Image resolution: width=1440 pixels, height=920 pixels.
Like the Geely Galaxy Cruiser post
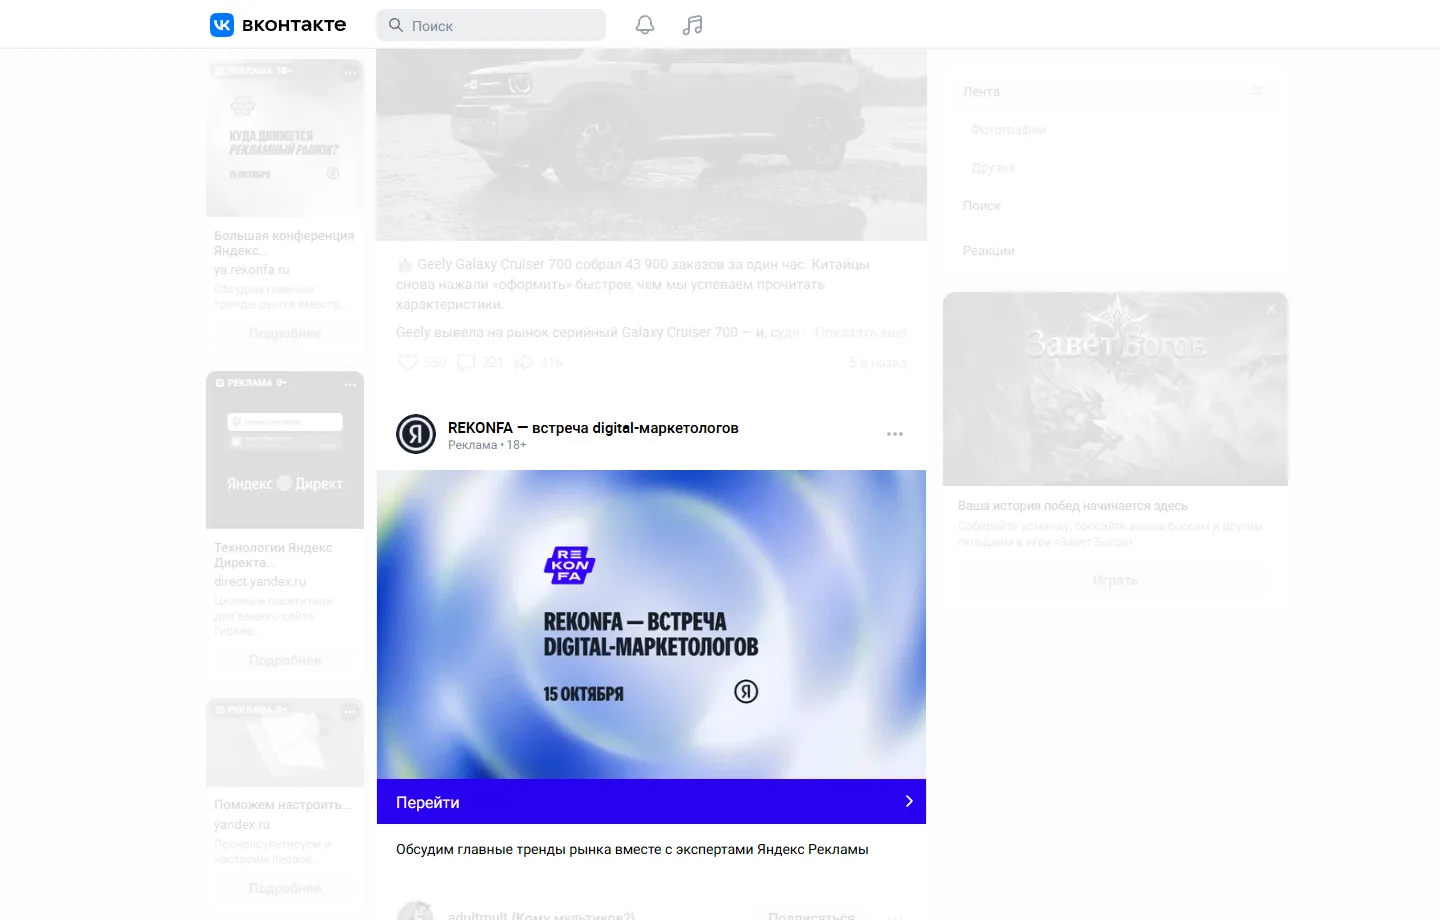(x=408, y=362)
